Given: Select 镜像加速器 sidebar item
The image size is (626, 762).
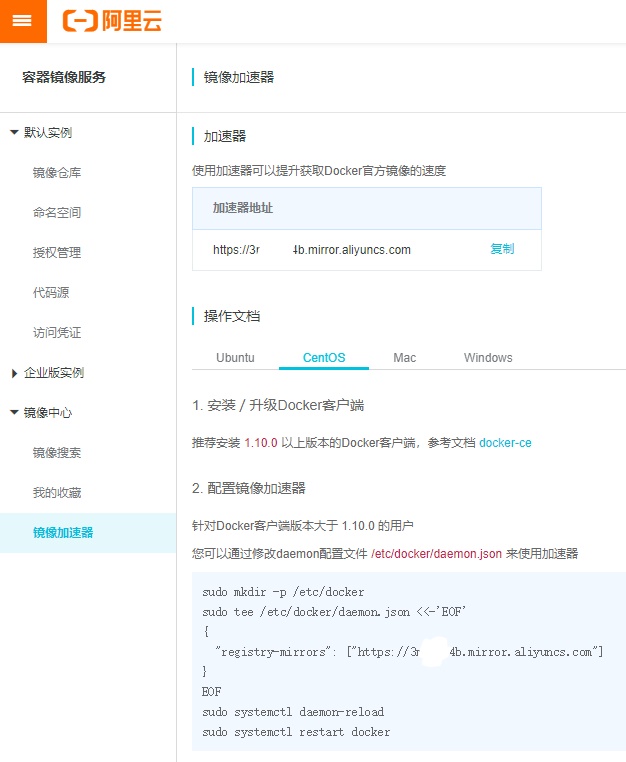Looking at the screenshot, I should pos(88,533).
